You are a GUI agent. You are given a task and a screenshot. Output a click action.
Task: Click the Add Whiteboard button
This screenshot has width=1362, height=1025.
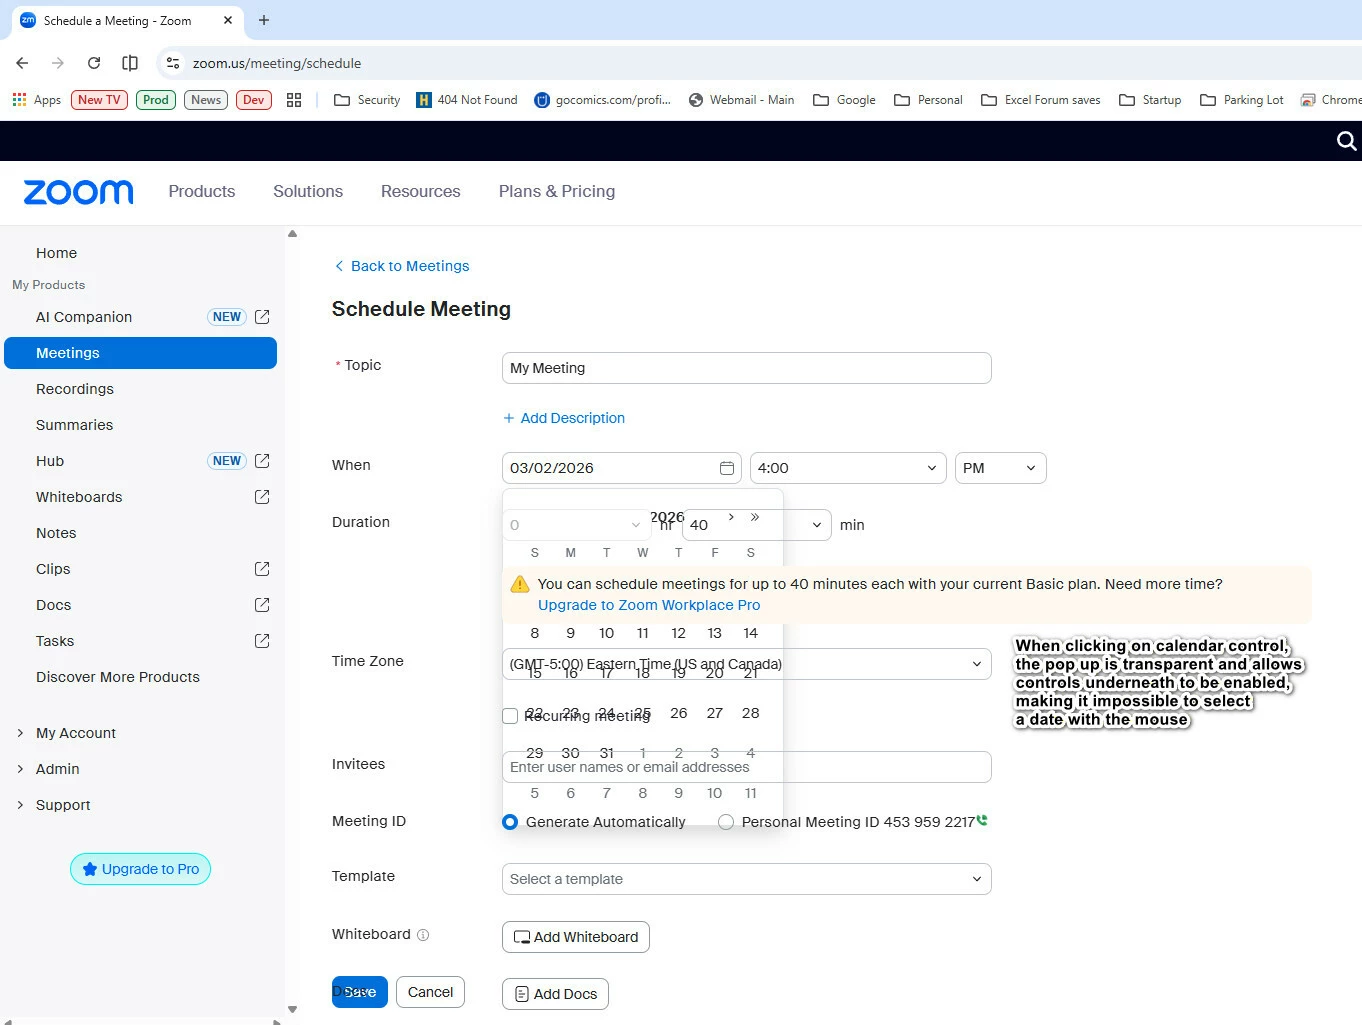tap(576, 937)
